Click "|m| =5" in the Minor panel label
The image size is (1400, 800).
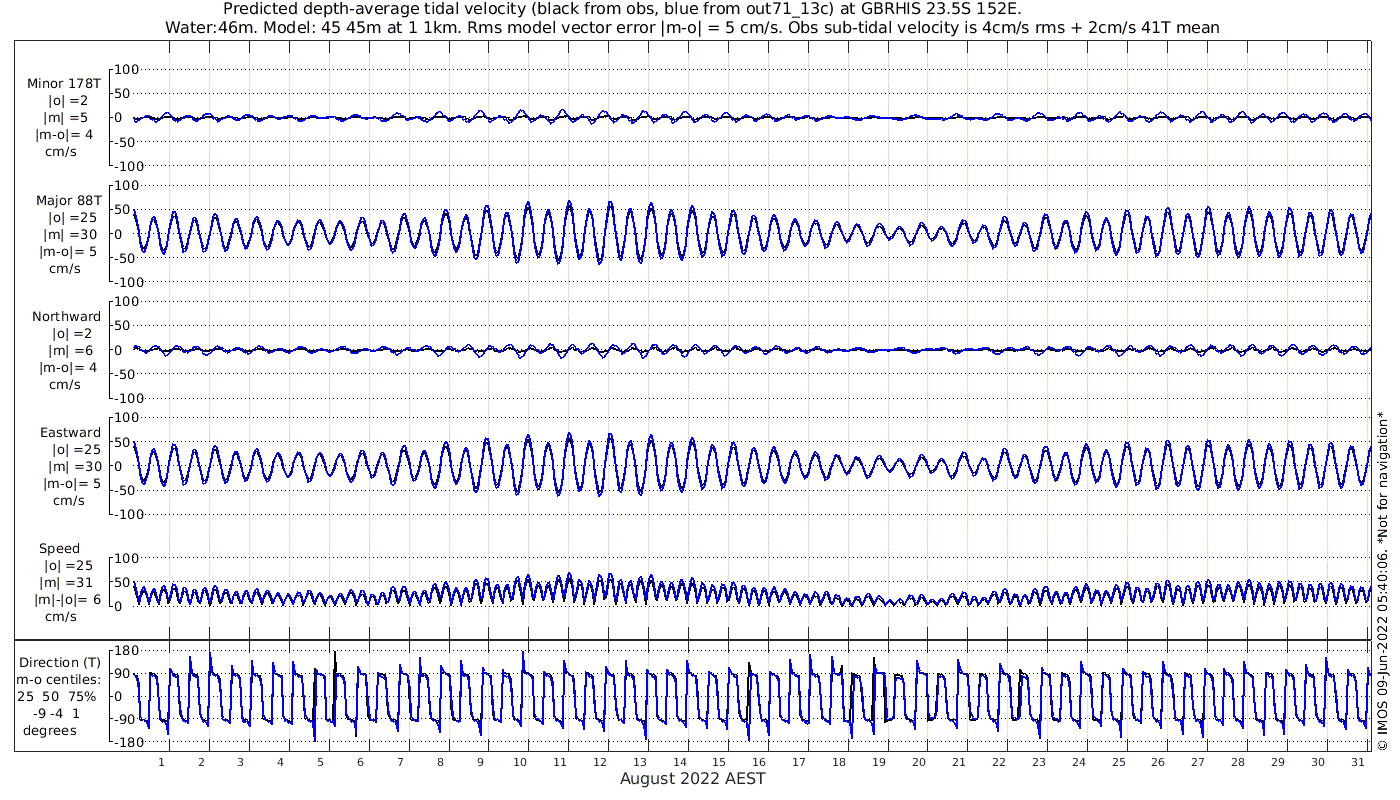click(66, 118)
